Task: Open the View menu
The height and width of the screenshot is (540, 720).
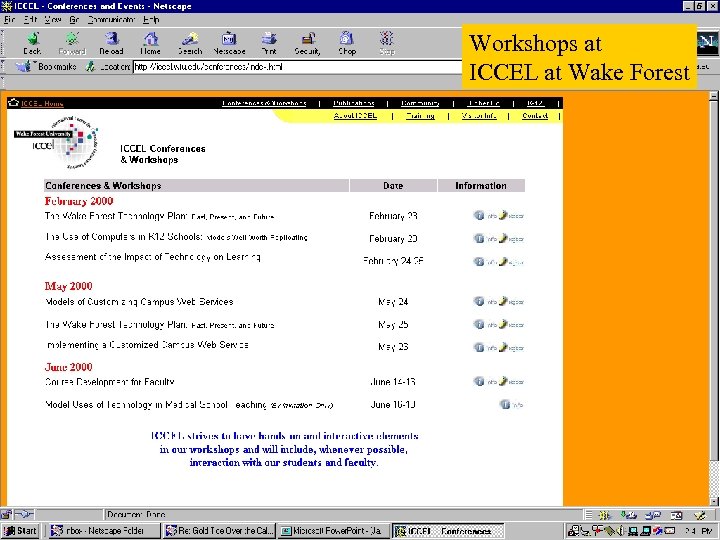Action: [x=53, y=20]
